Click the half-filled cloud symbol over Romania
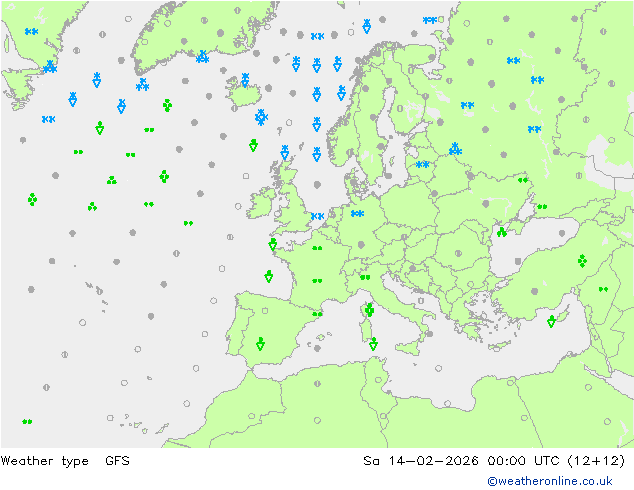Image resolution: width=634 pixels, height=490 pixels. [458, 253]
